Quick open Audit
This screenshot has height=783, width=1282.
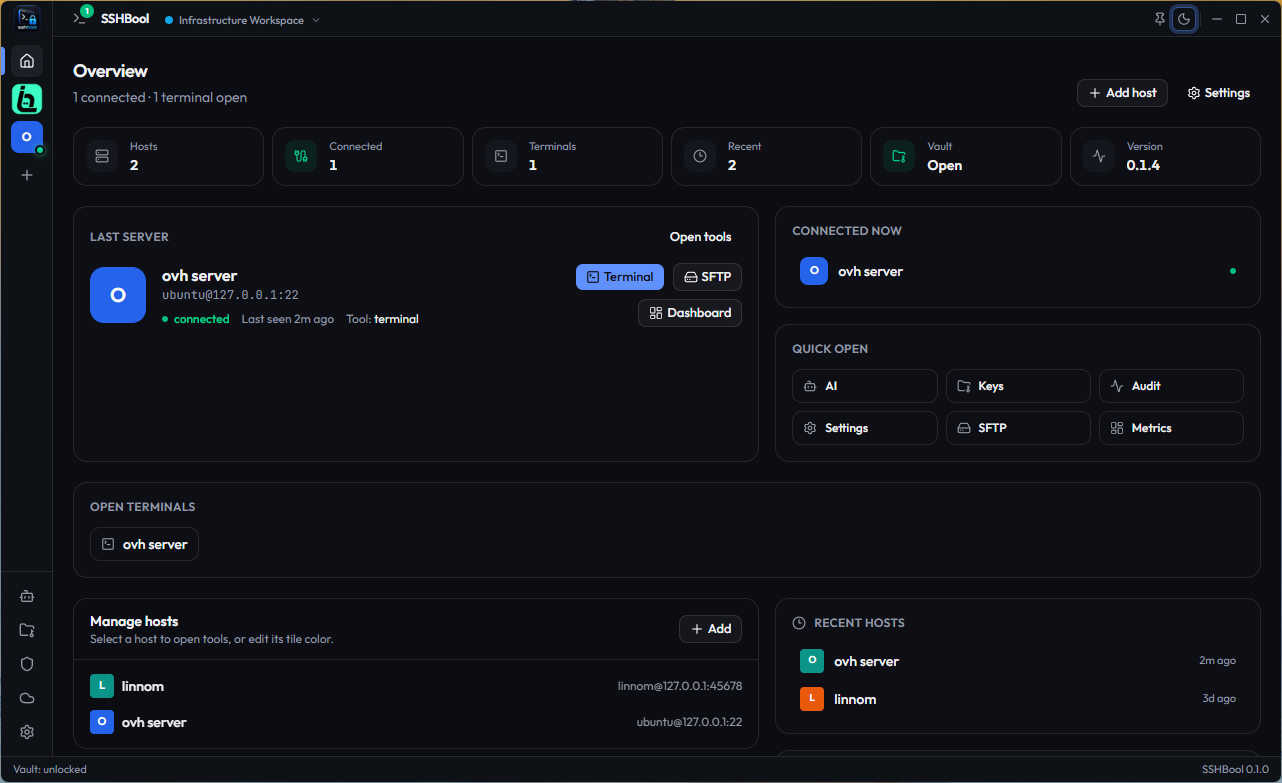1171,386
